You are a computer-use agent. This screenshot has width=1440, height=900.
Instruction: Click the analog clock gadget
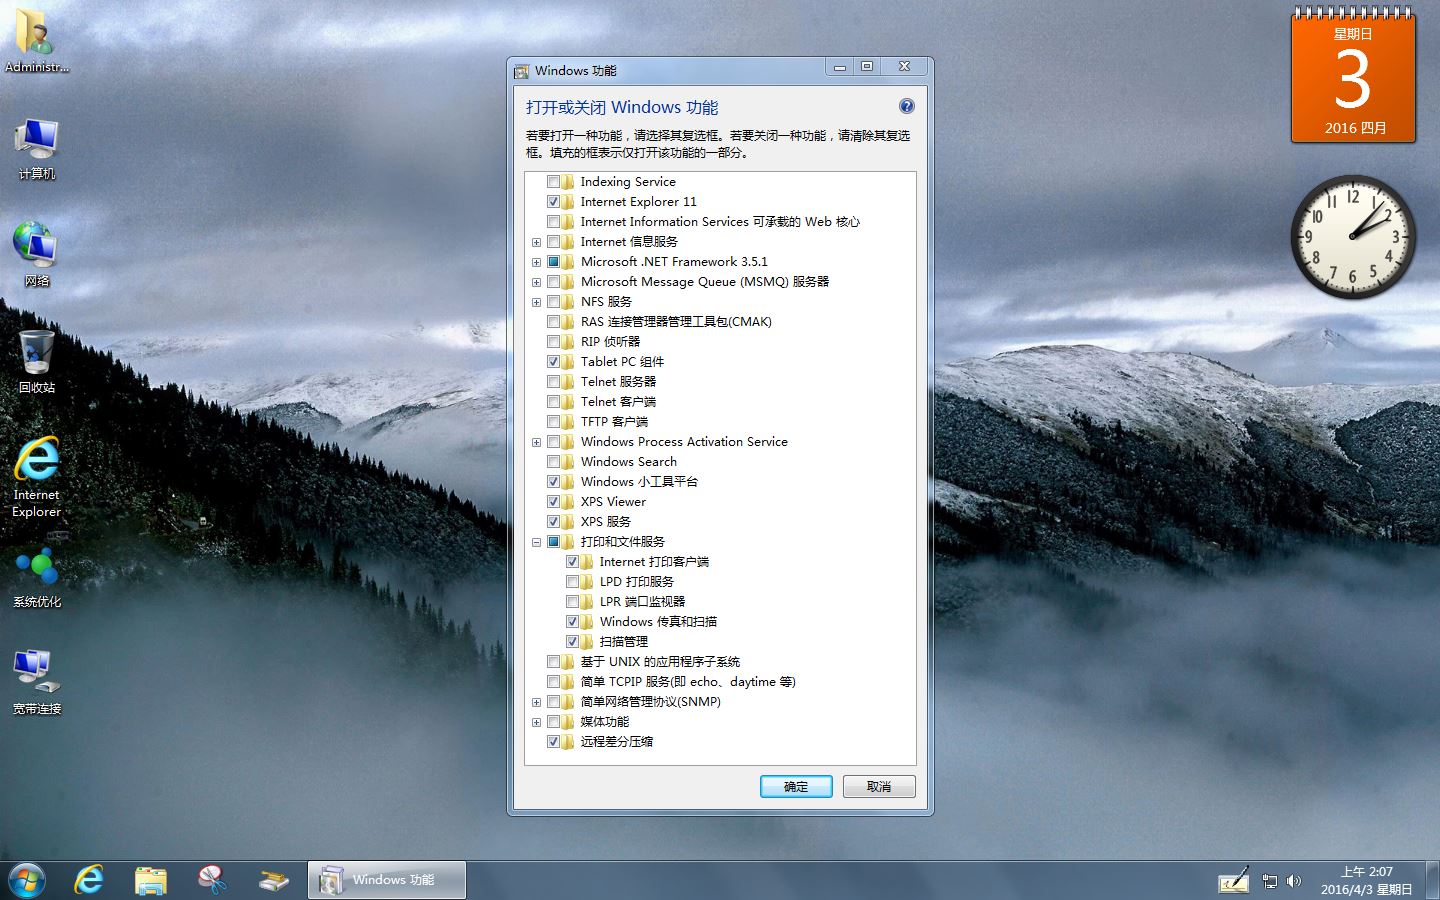(1353, 237)
